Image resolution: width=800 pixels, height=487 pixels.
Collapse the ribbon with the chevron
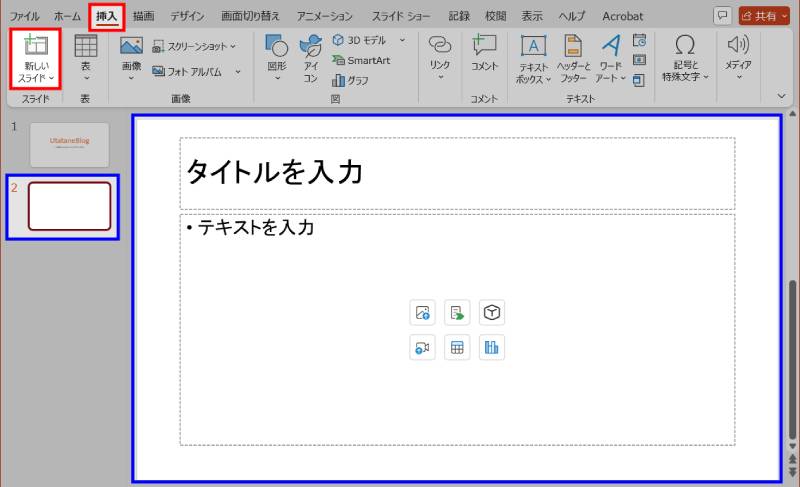click(x=781, y=96)
